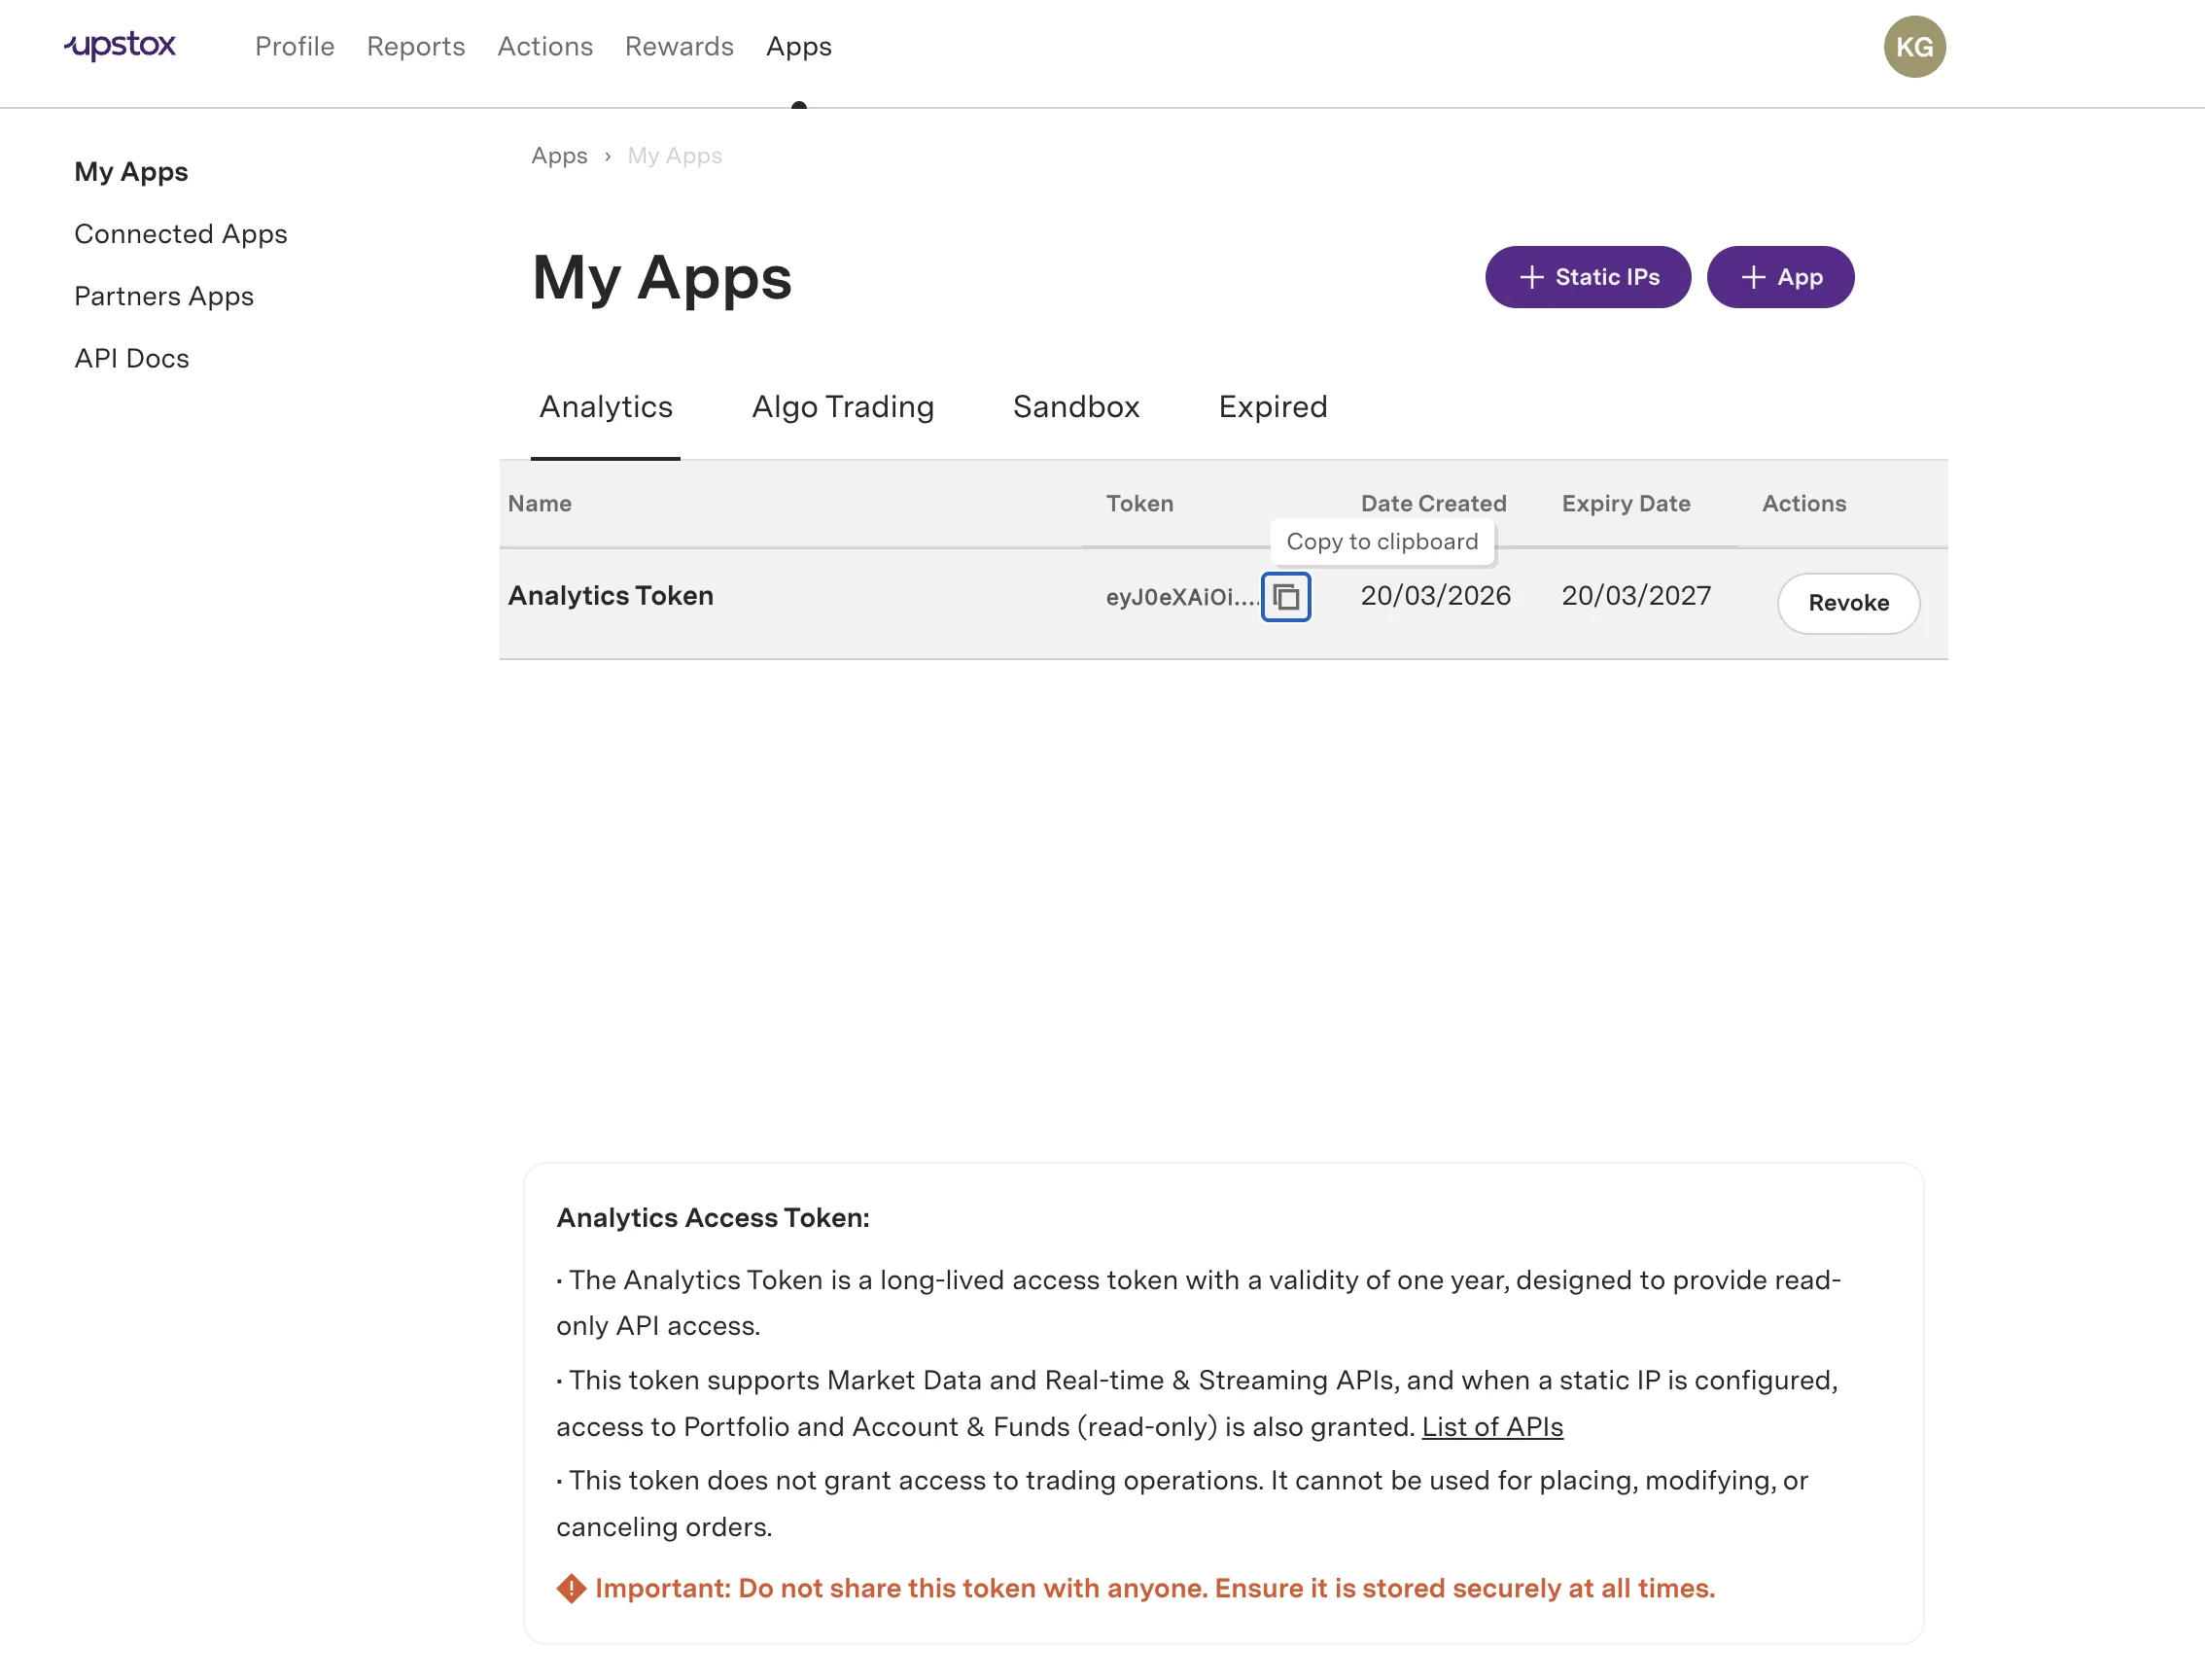Click the eyJ0eXAiOi token value
Screen dimensions: 2205x1680
pos(1182,597)
